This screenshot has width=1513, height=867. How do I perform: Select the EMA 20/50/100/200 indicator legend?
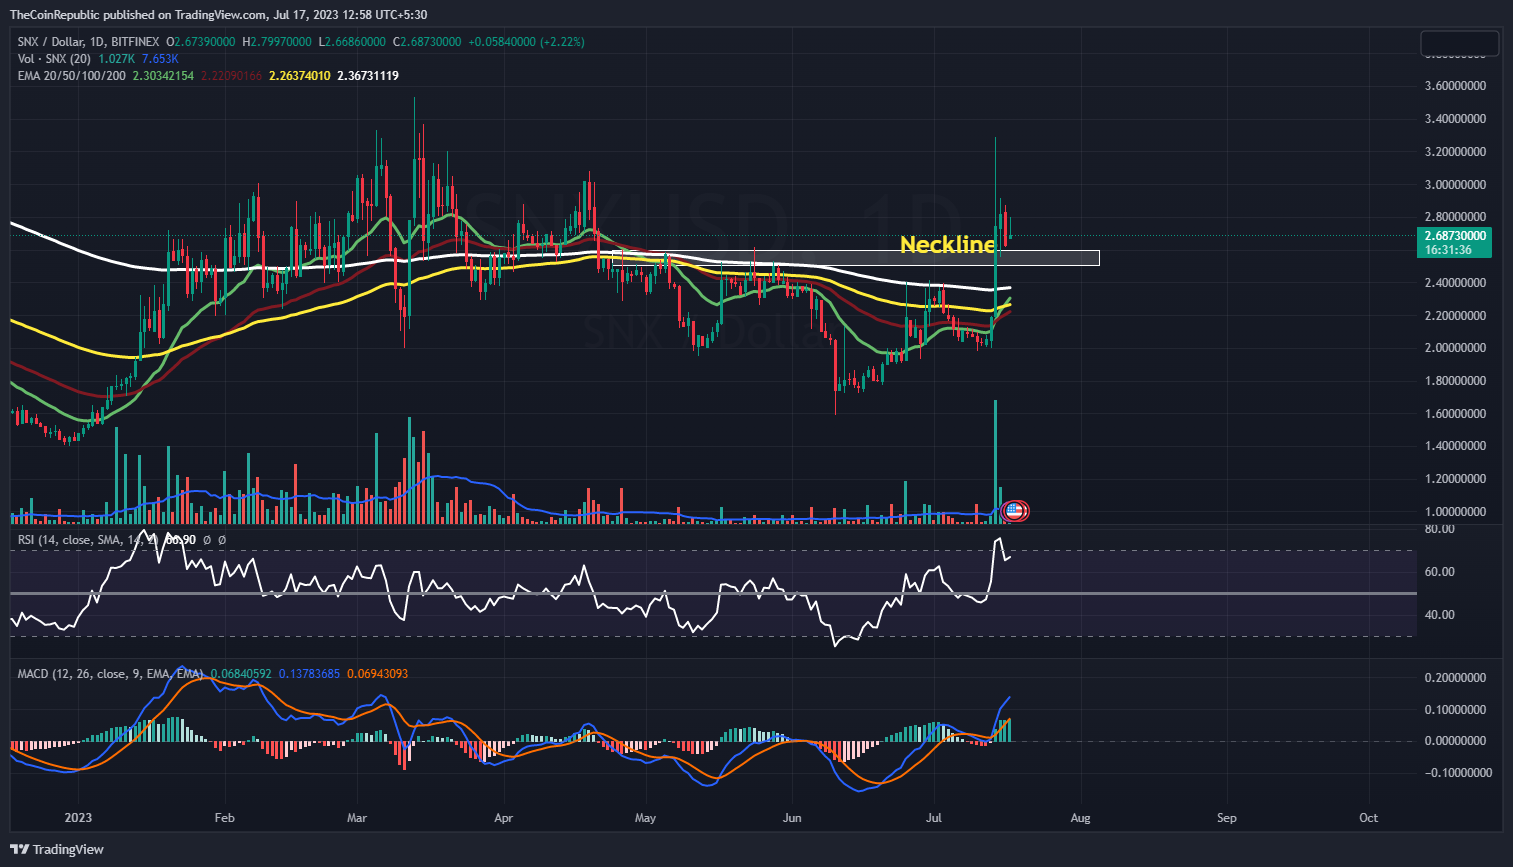coord(72,76)
